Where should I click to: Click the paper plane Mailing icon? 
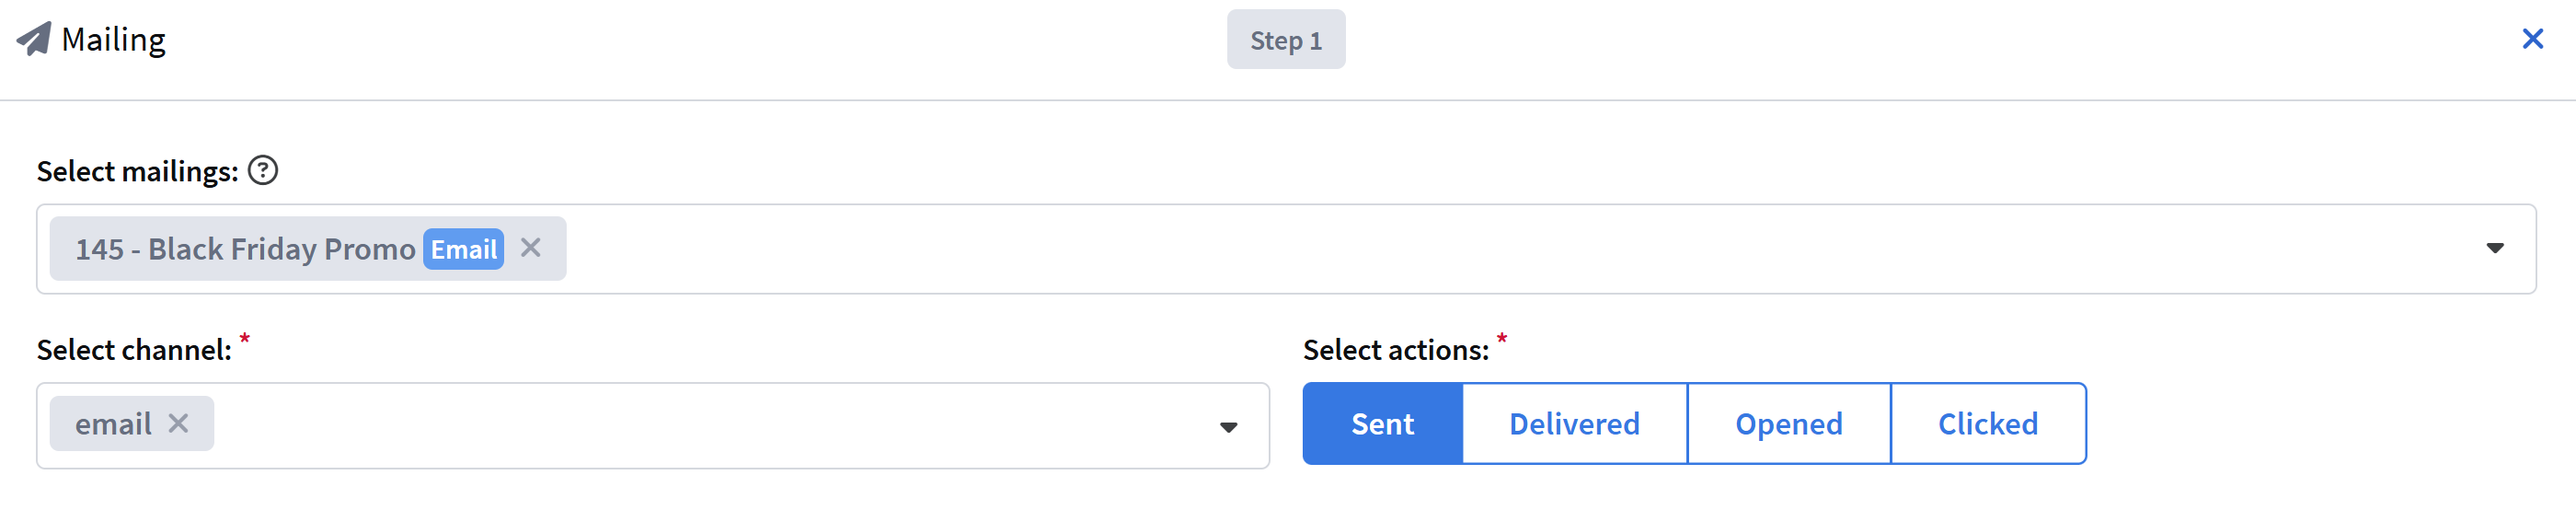[34, 40]
